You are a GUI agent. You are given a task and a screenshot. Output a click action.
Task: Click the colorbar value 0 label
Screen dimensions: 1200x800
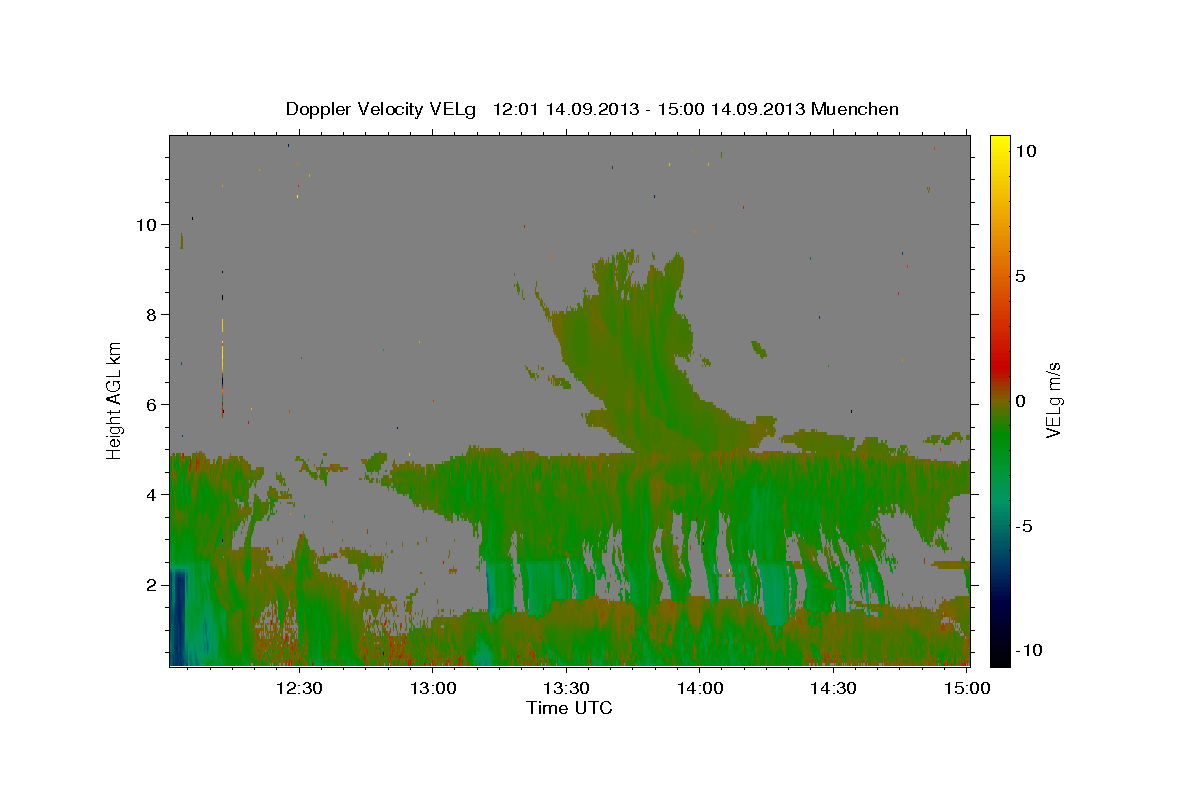pyautogui.click(x=1020, y=401)
